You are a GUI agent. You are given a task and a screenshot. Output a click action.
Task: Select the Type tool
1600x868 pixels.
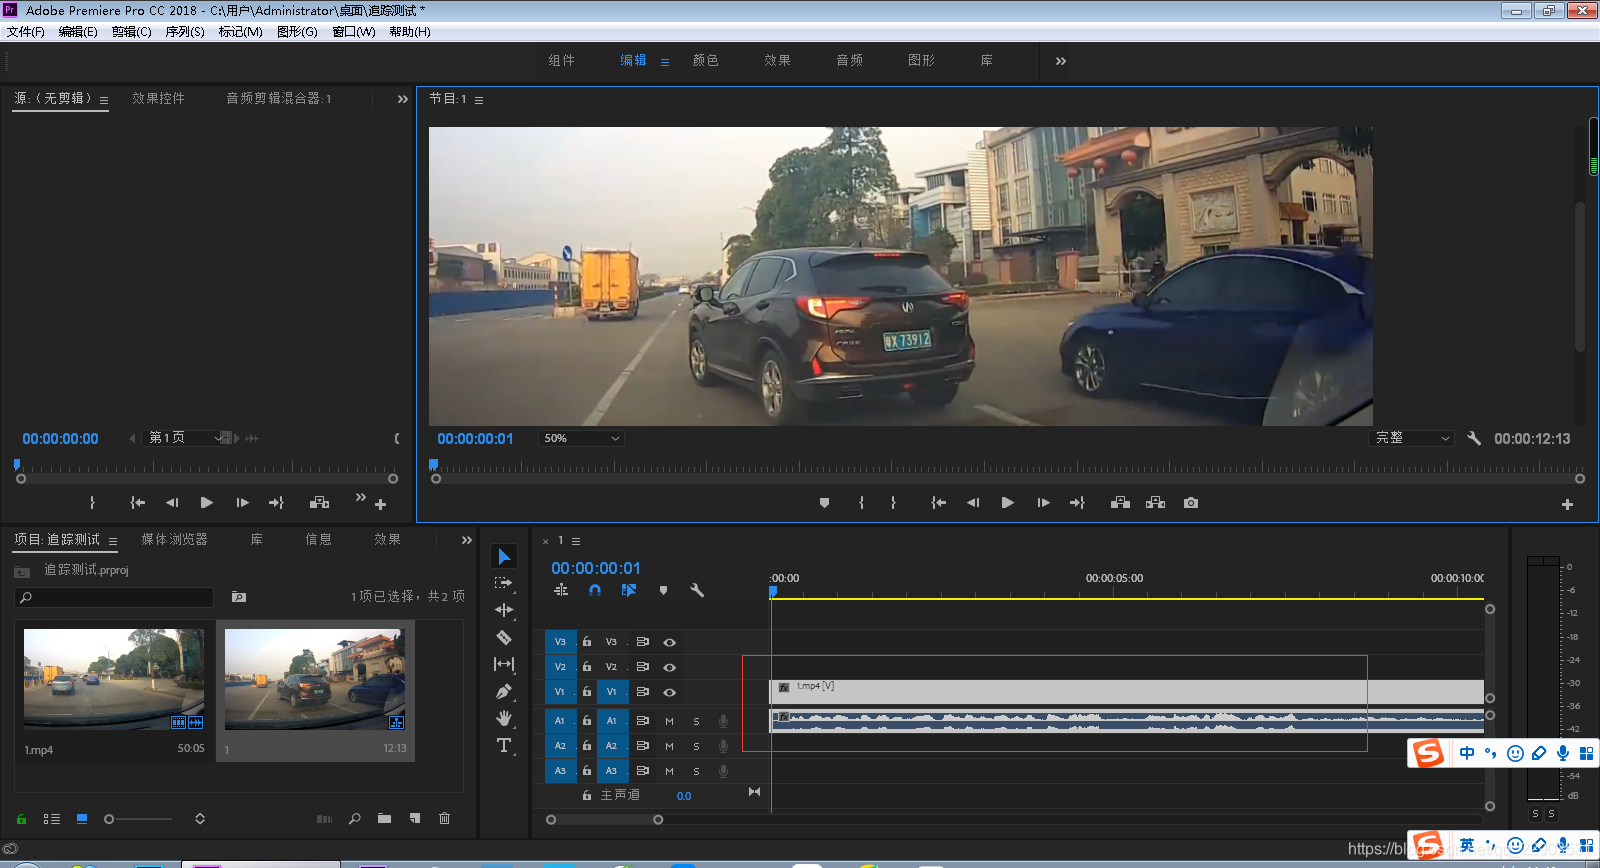tap(504, 745)
